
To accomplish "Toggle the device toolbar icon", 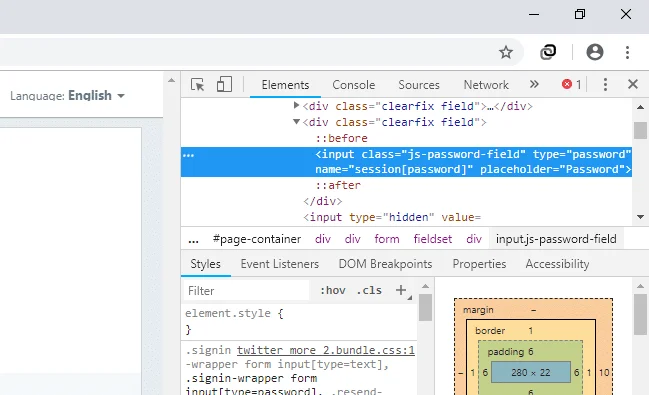I will point(224,84).
